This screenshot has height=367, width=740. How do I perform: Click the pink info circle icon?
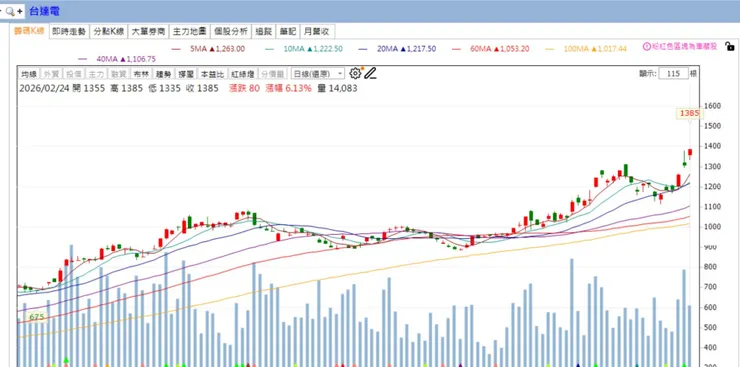click(x=647, y=46)
